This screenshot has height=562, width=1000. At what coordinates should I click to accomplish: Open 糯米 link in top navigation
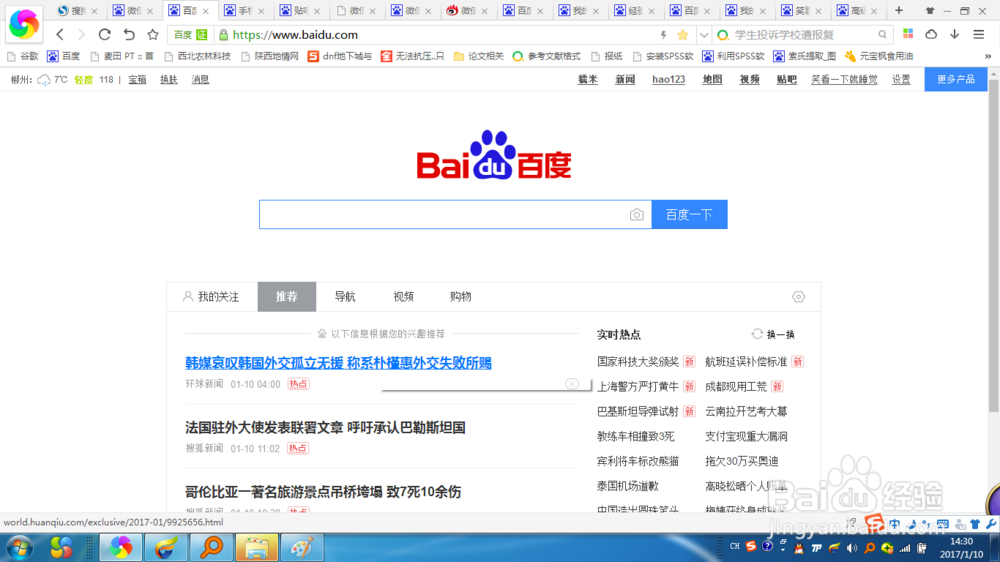point(587,80)
